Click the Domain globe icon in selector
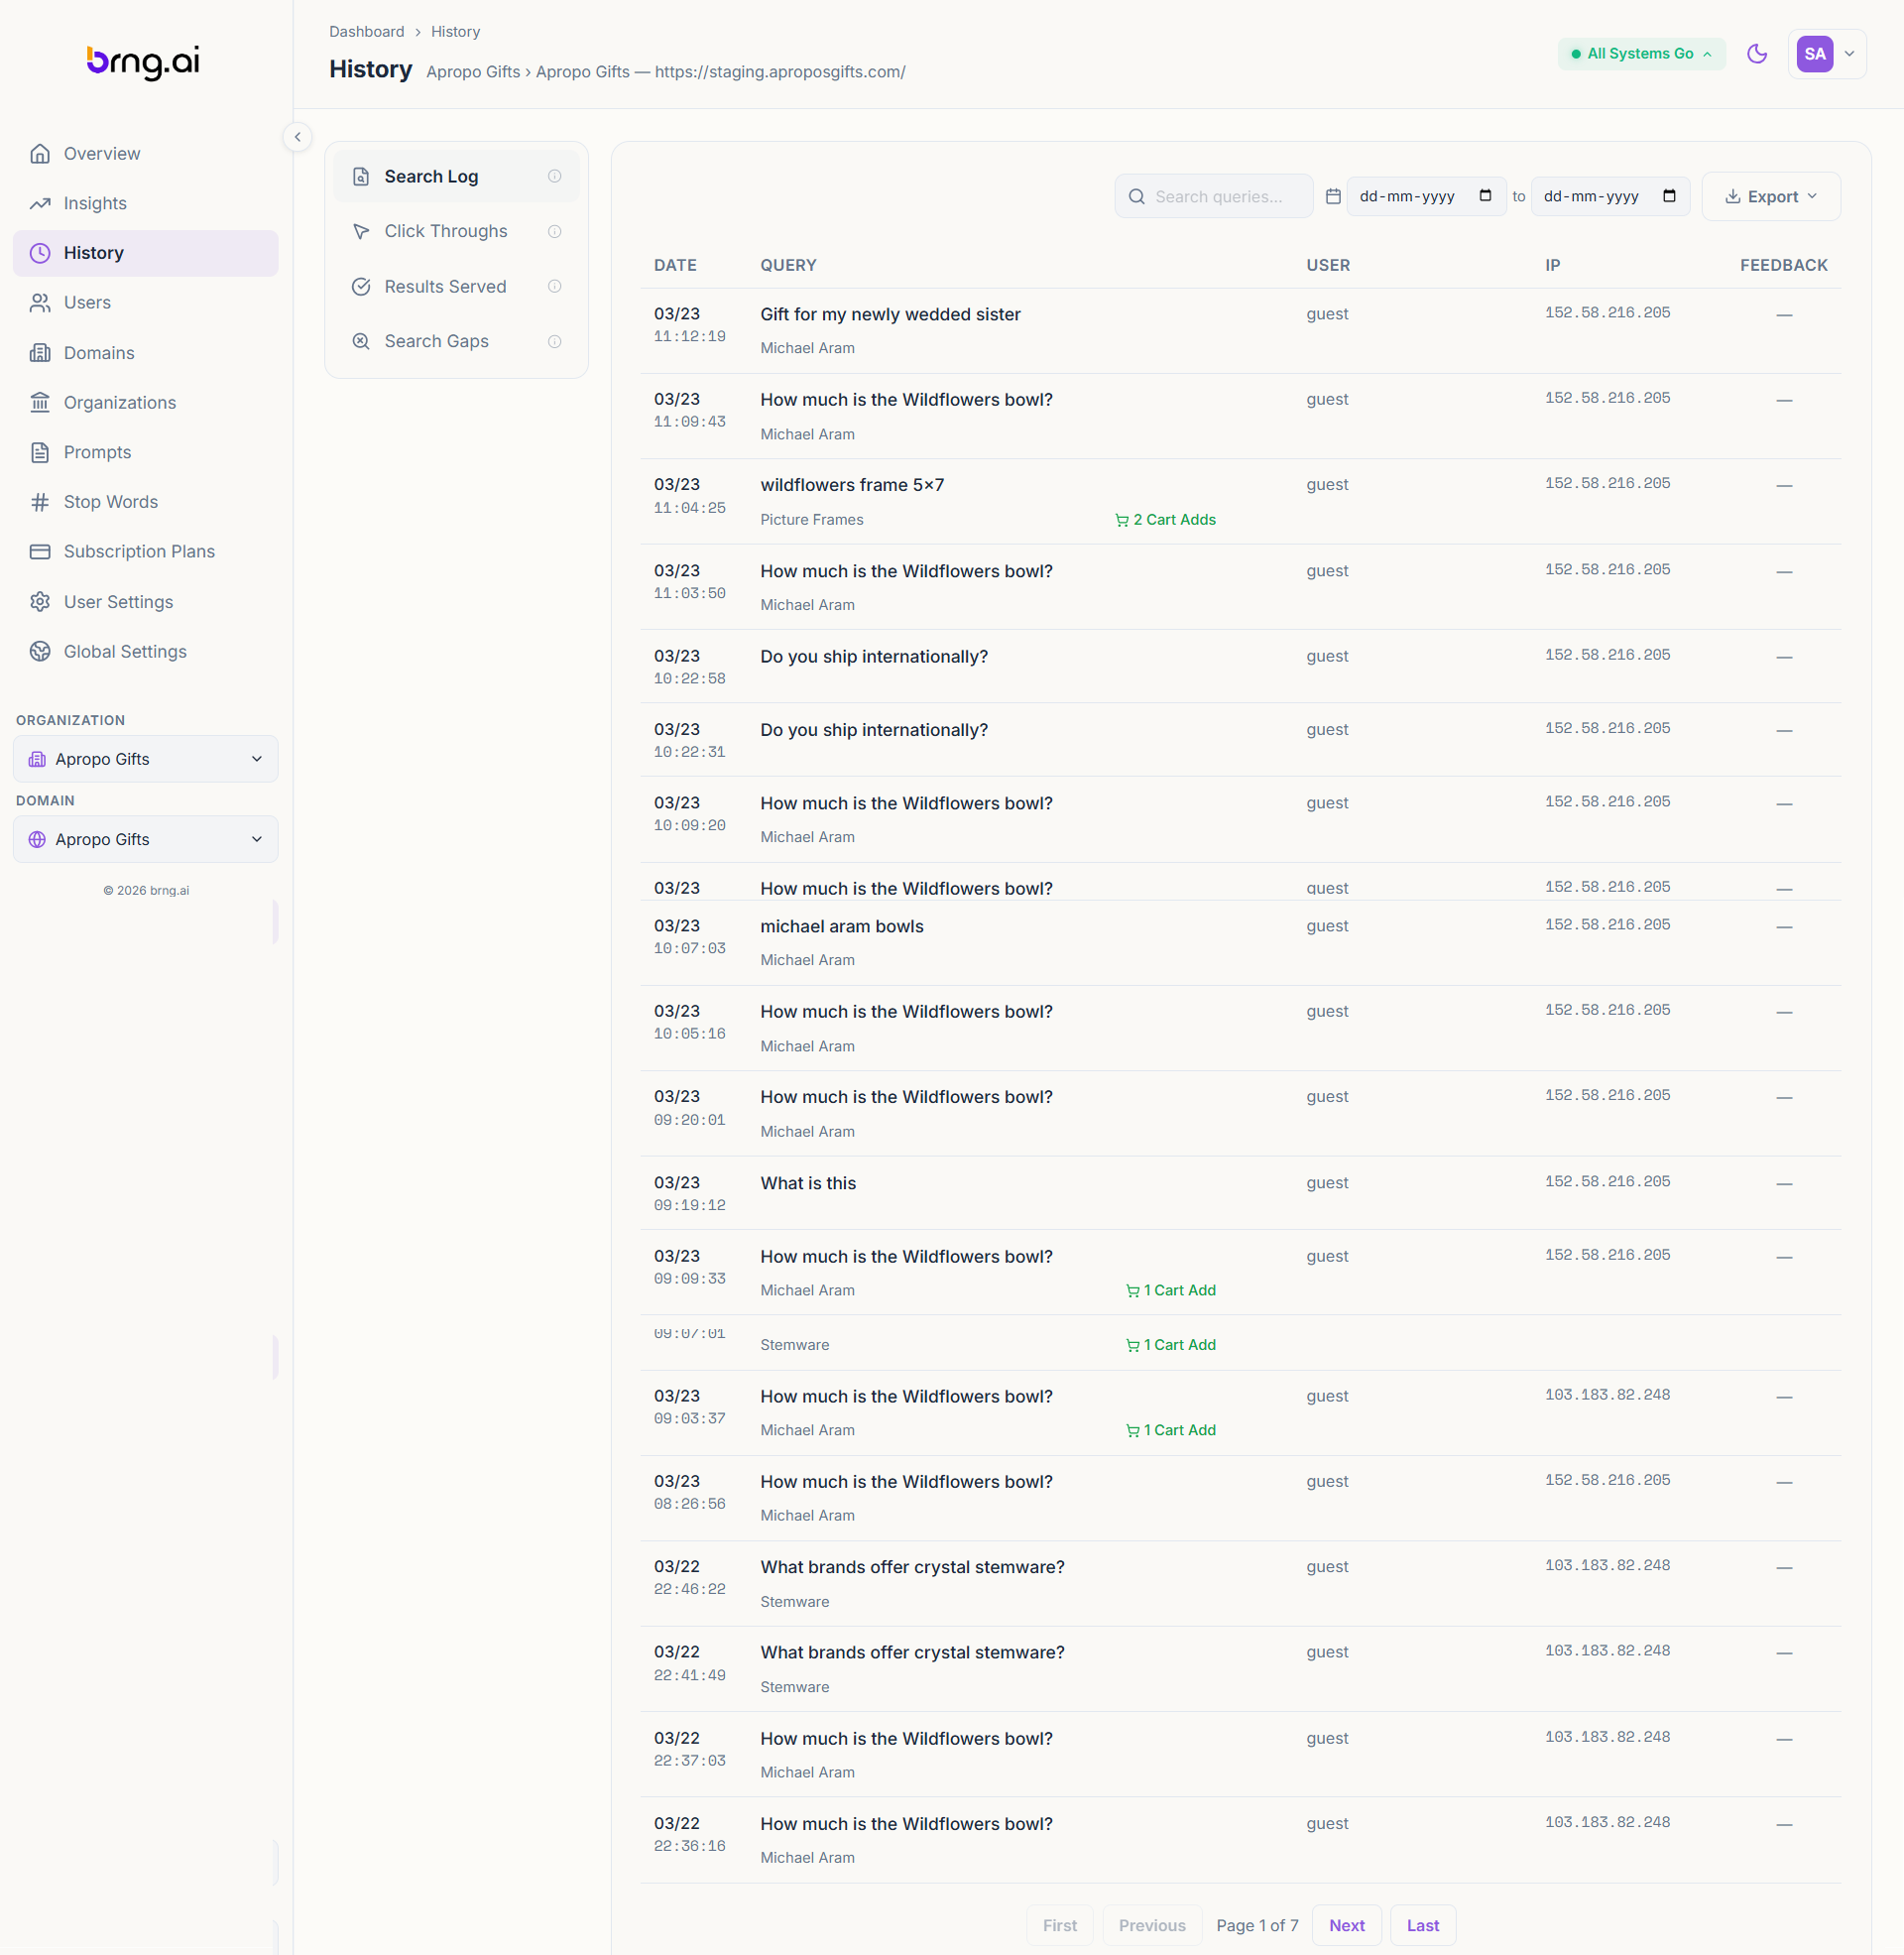Image resolution: width=1904 pixels, height=1955 pixels. [37, 839]
